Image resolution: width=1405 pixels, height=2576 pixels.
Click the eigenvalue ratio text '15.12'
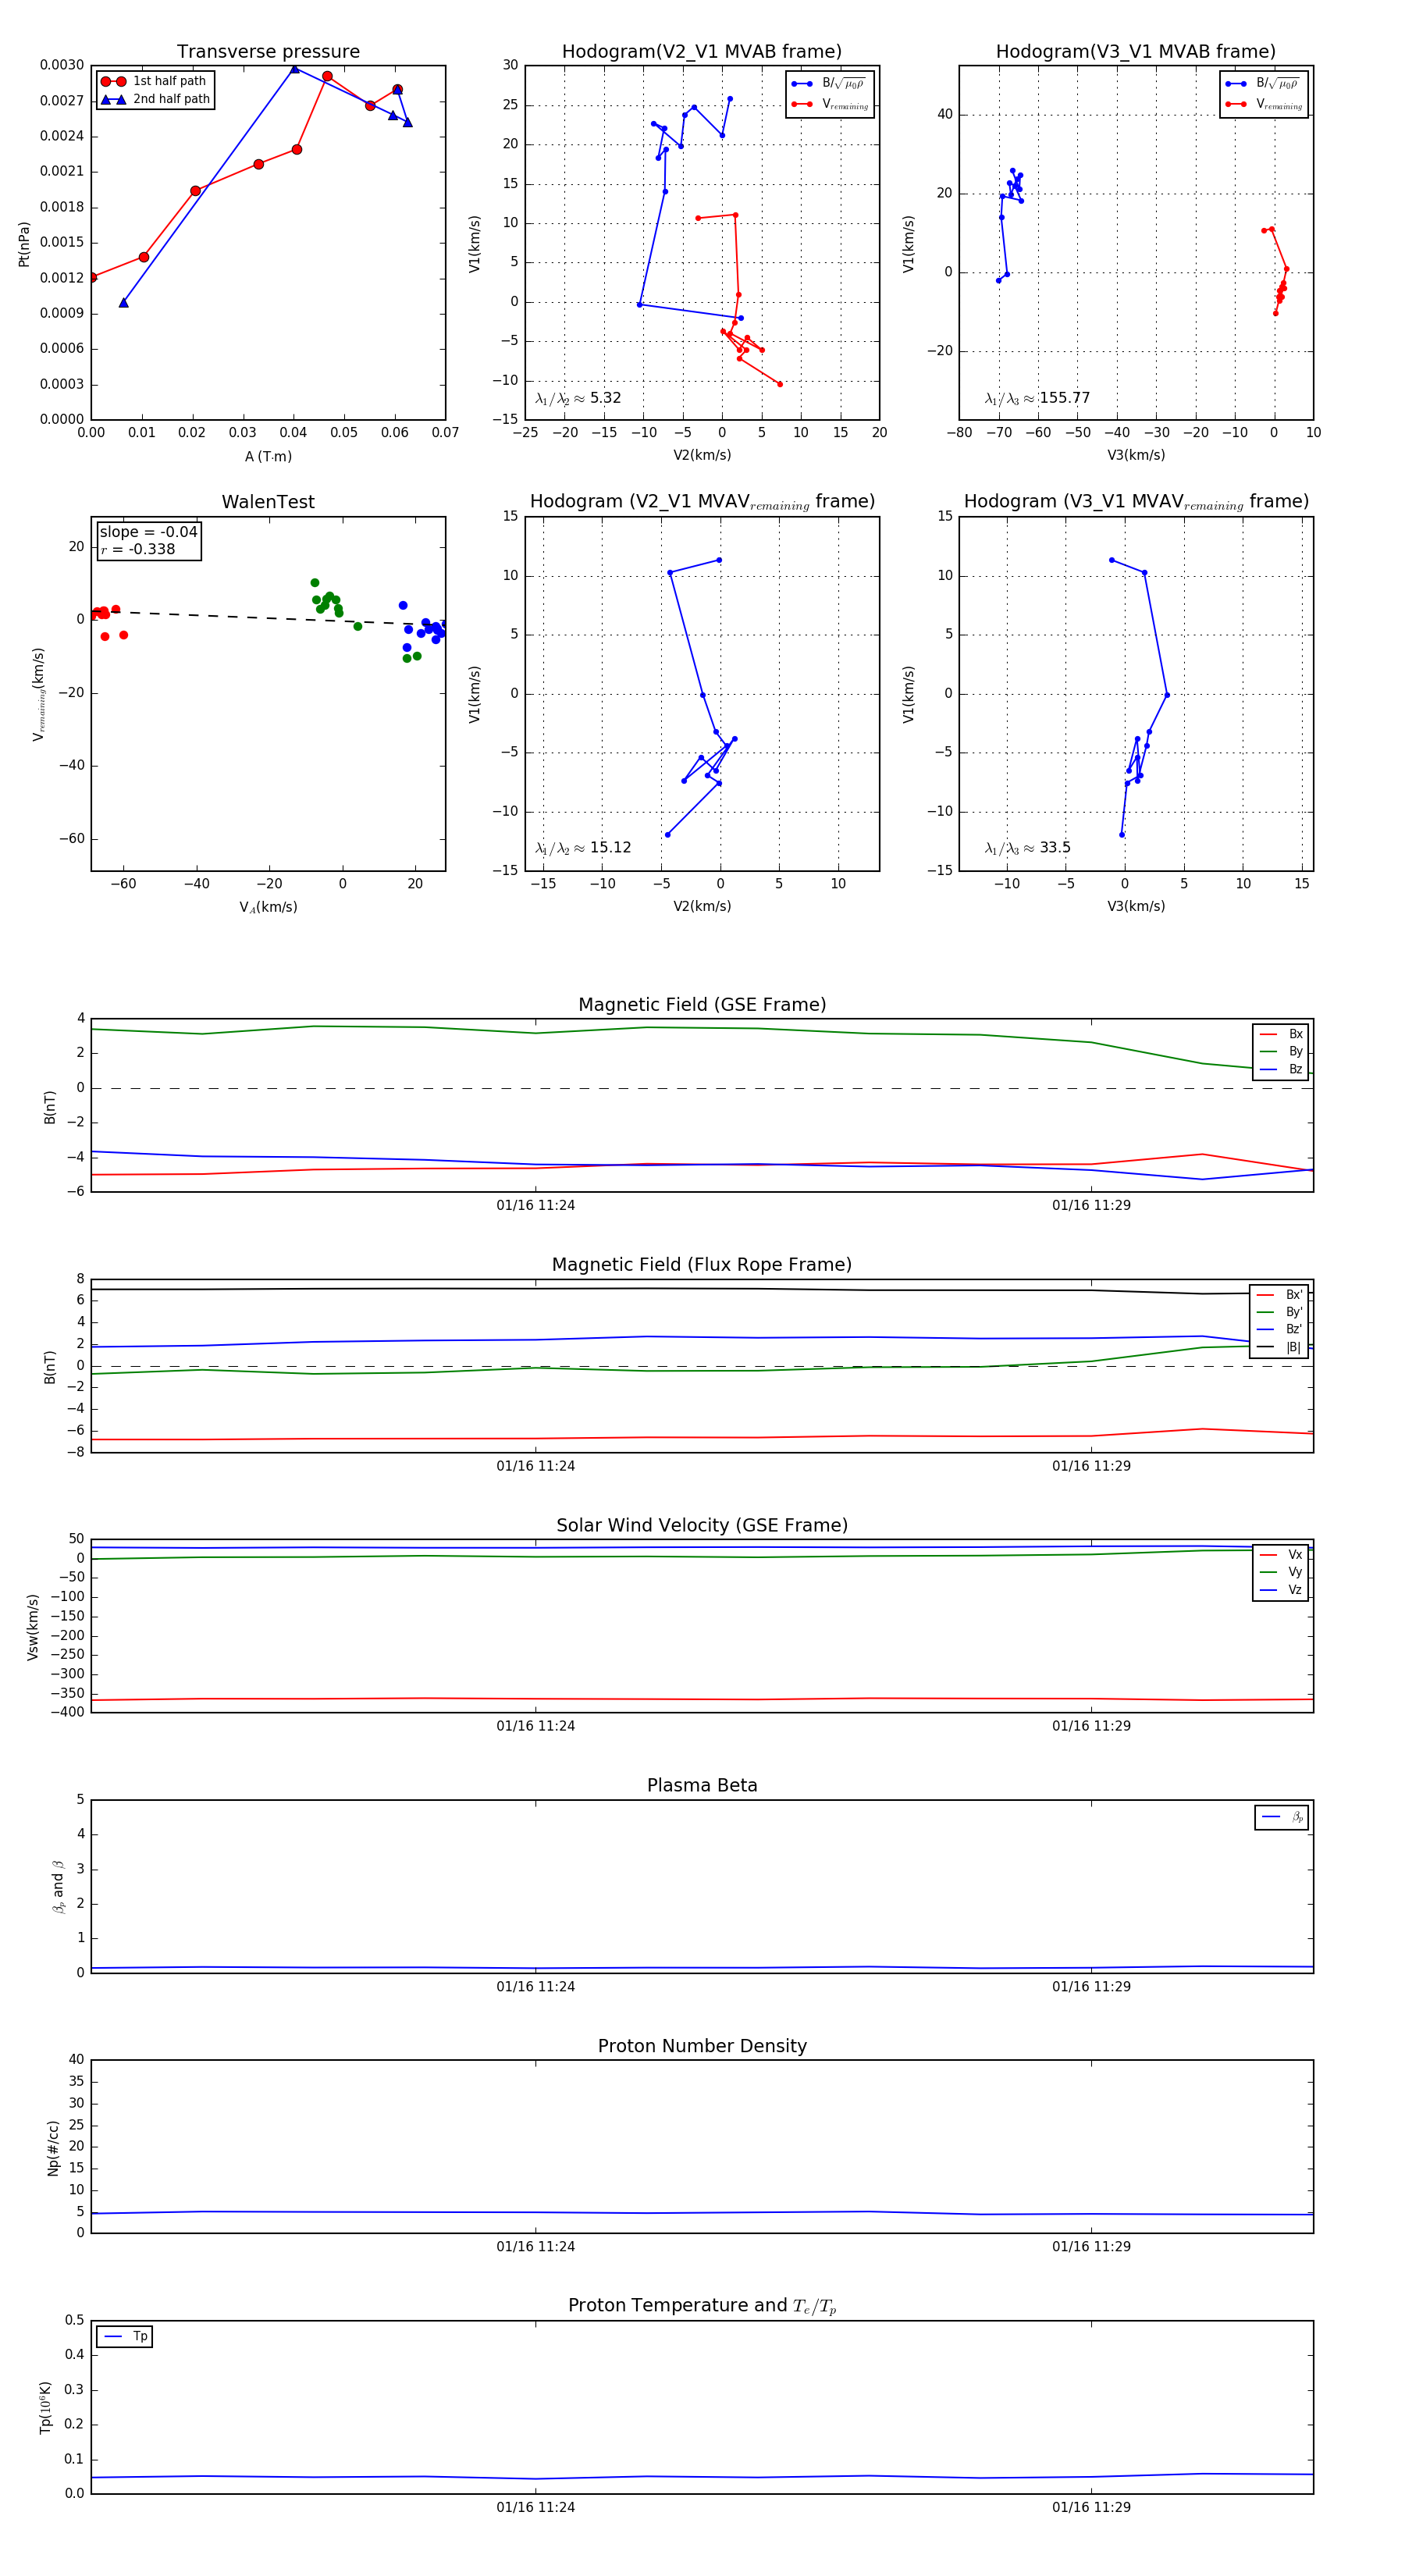[x=610, y=848]
